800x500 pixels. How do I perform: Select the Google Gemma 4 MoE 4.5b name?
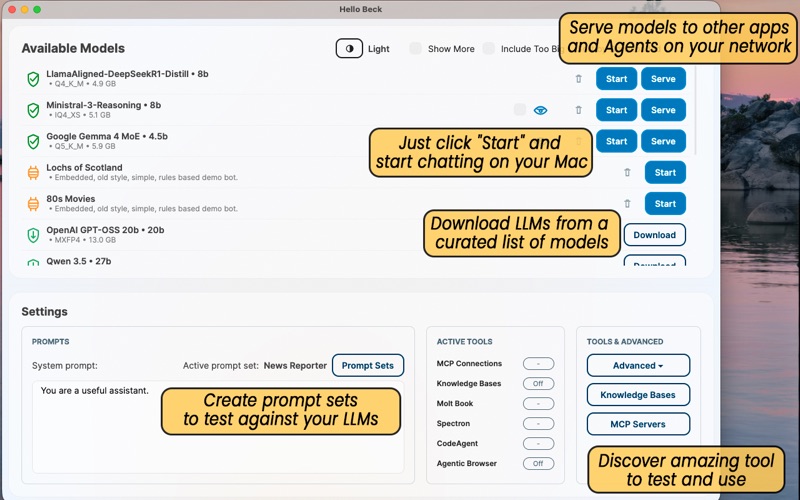(x=107, y=136)
